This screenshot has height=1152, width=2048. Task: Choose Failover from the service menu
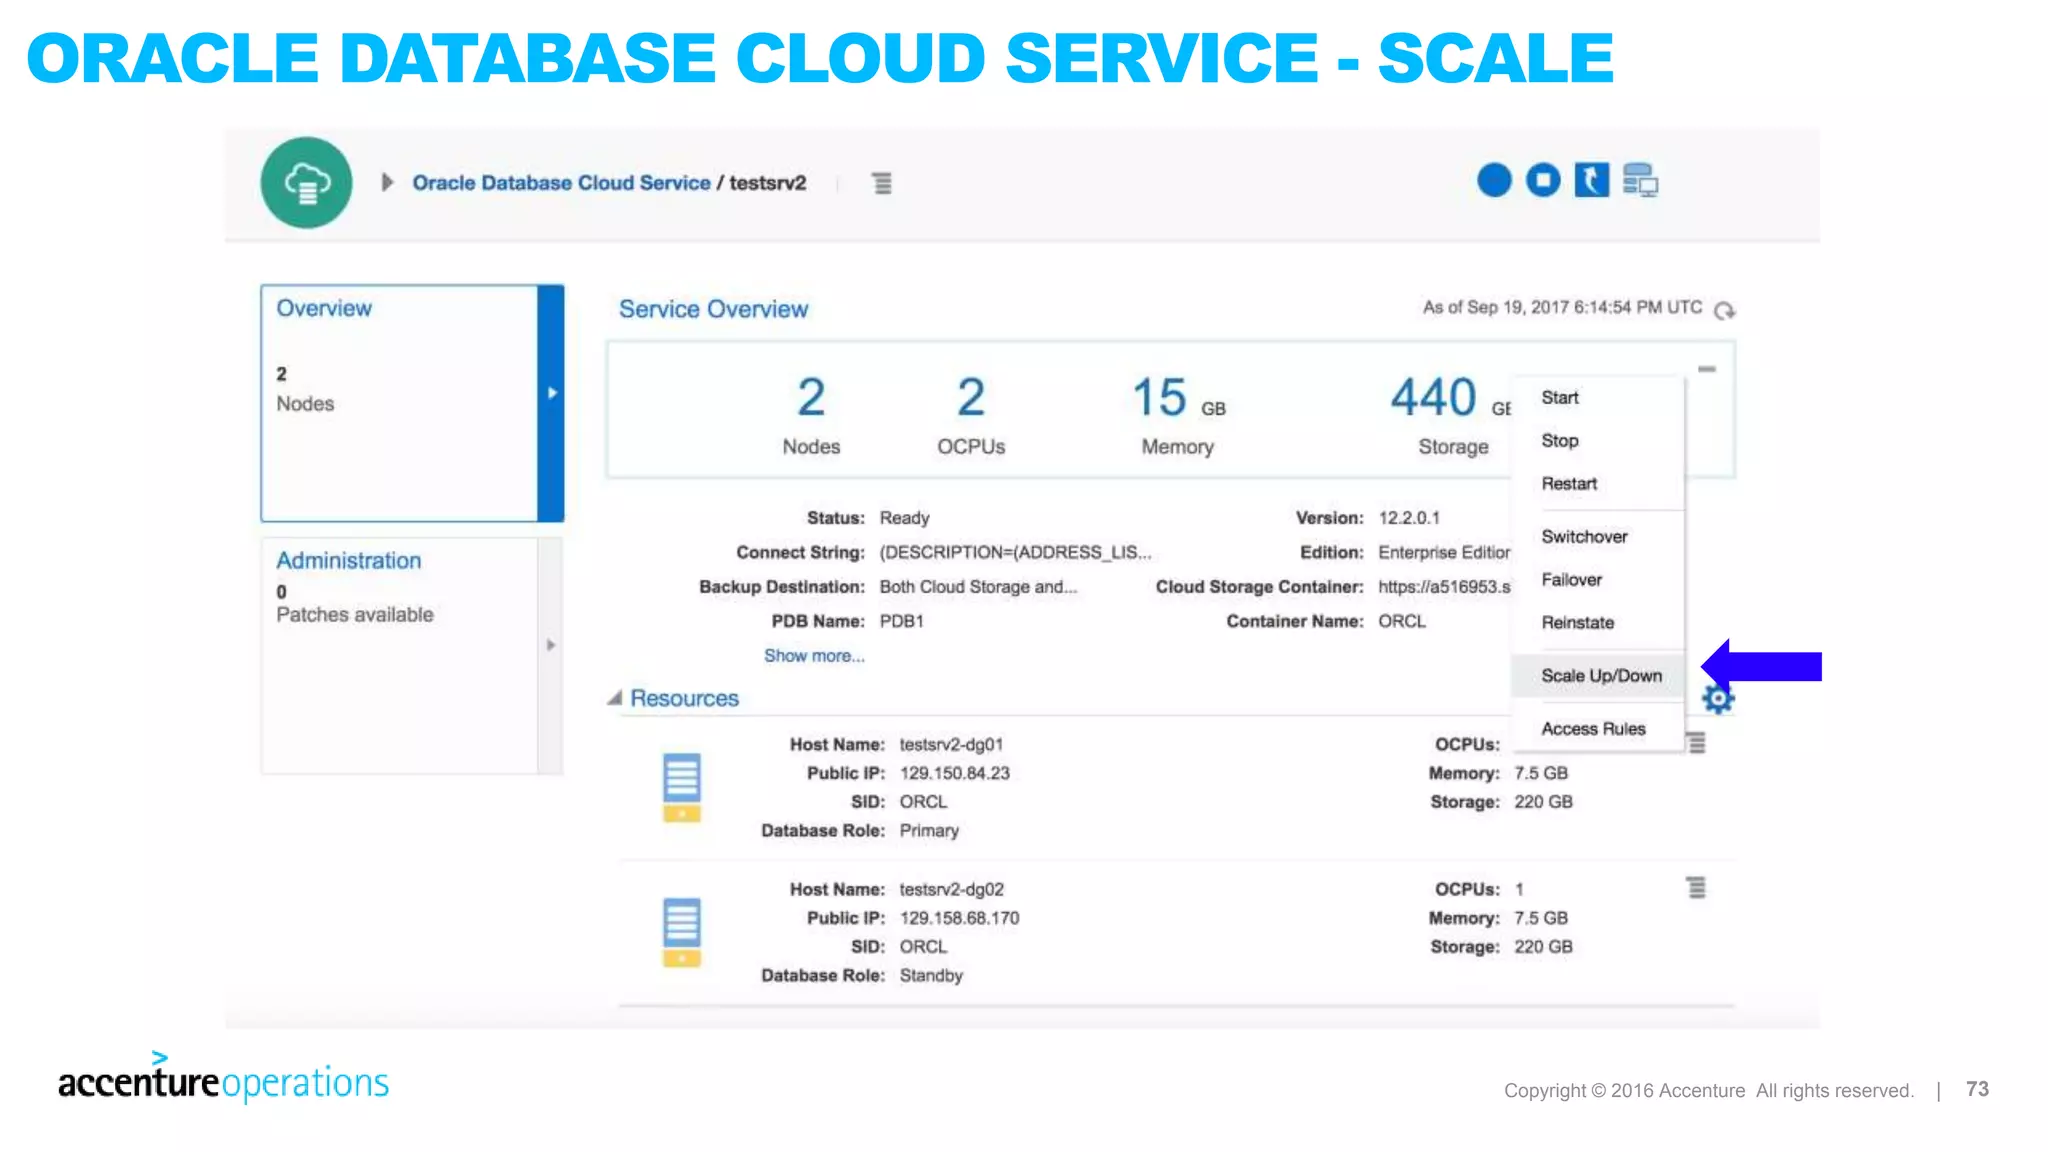click(x=1571, y=580)
